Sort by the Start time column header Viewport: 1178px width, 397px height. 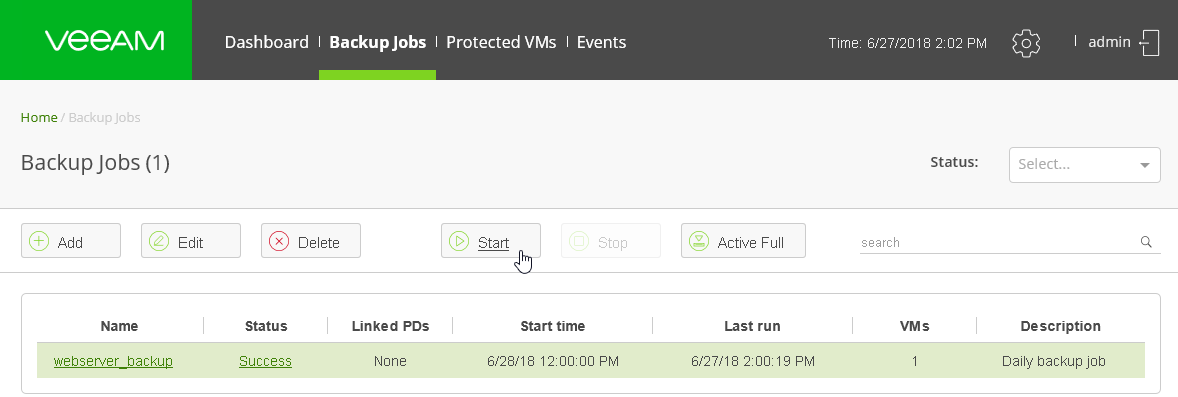tap(553, 326)
